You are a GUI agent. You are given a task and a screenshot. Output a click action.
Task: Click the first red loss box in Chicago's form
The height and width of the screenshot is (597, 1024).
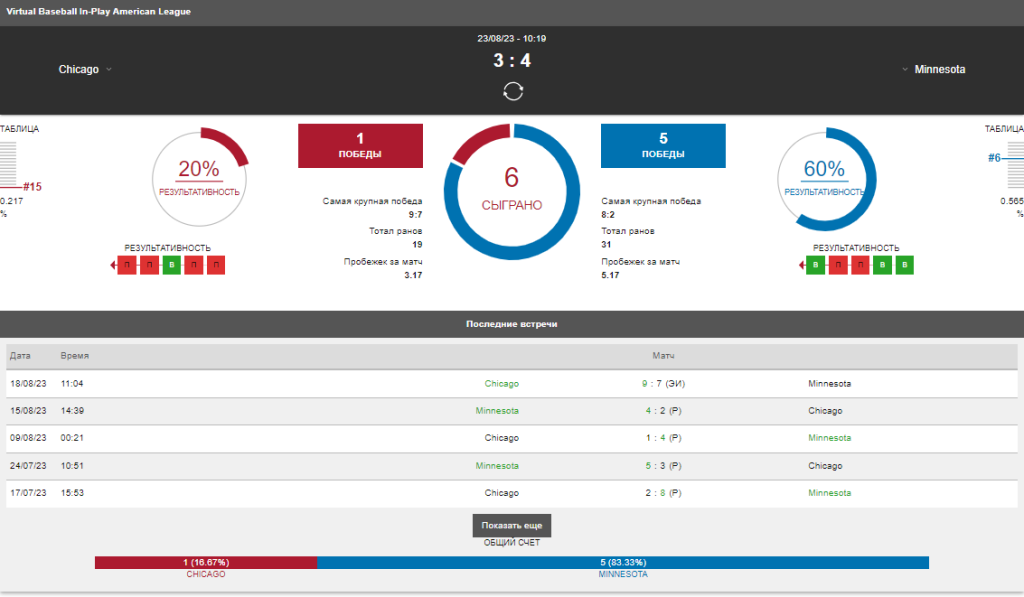tap(126, 266)
